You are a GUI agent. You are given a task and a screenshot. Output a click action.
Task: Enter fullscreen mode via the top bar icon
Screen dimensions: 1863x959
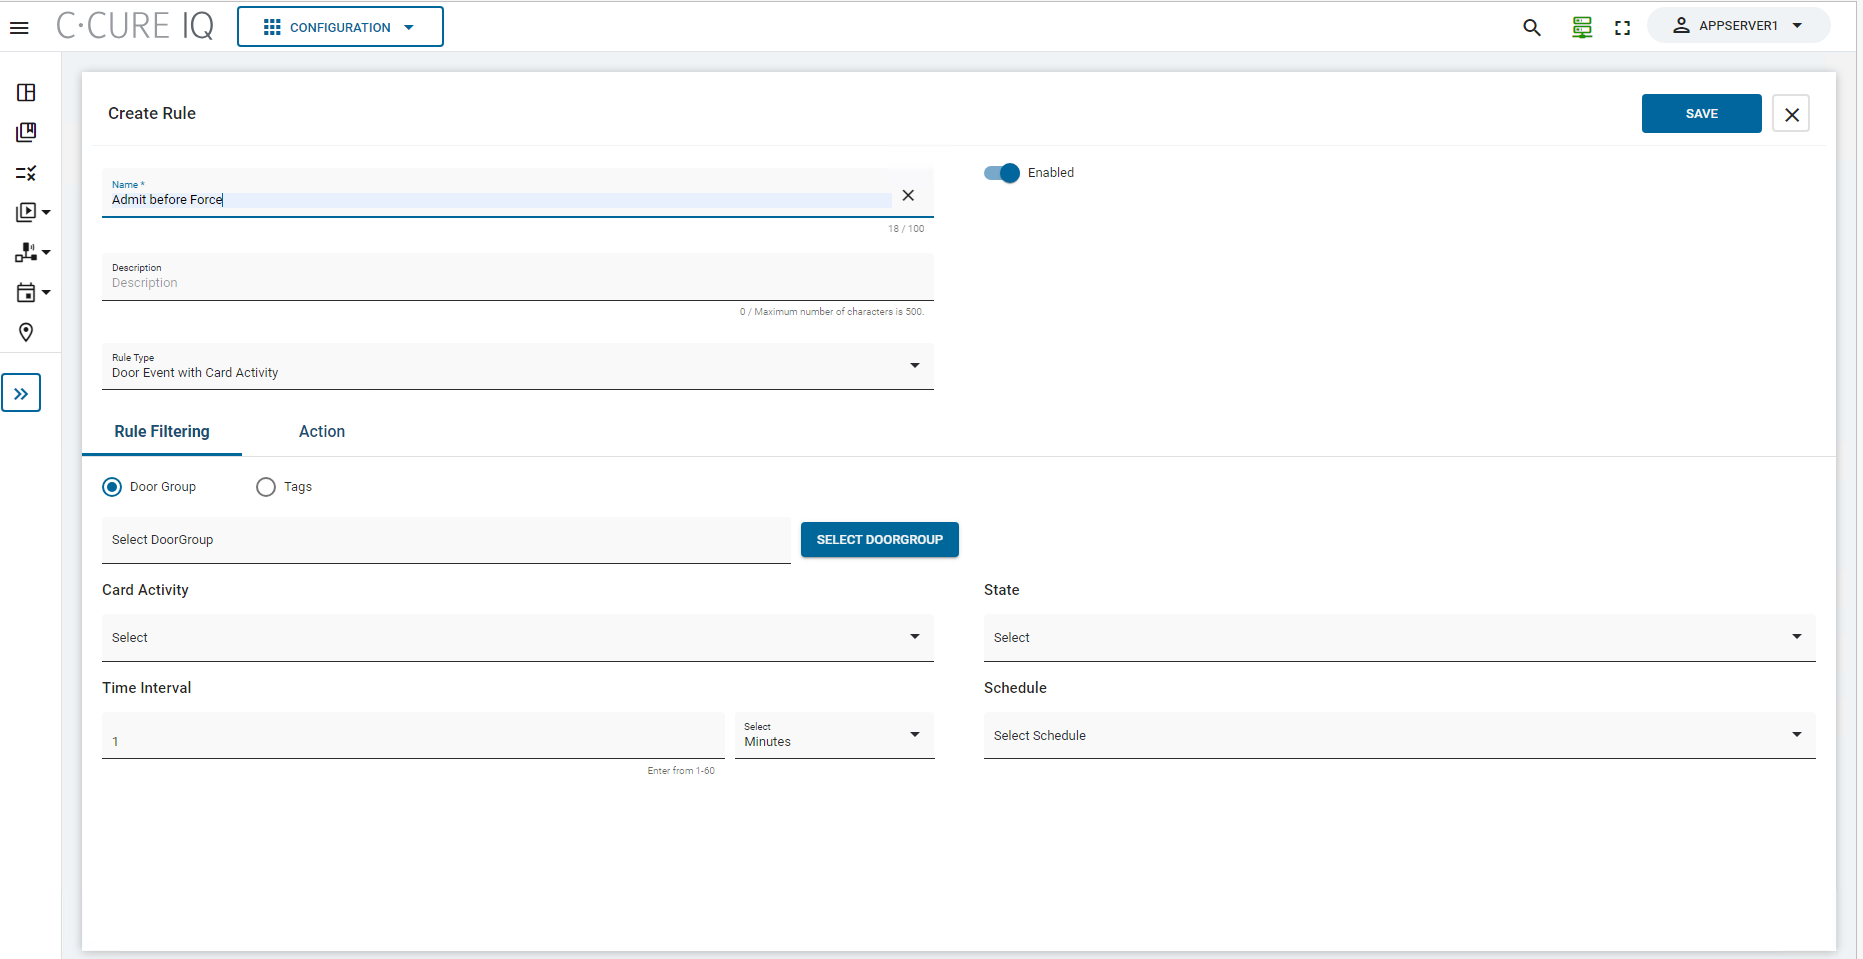[x=1622, y=28]
